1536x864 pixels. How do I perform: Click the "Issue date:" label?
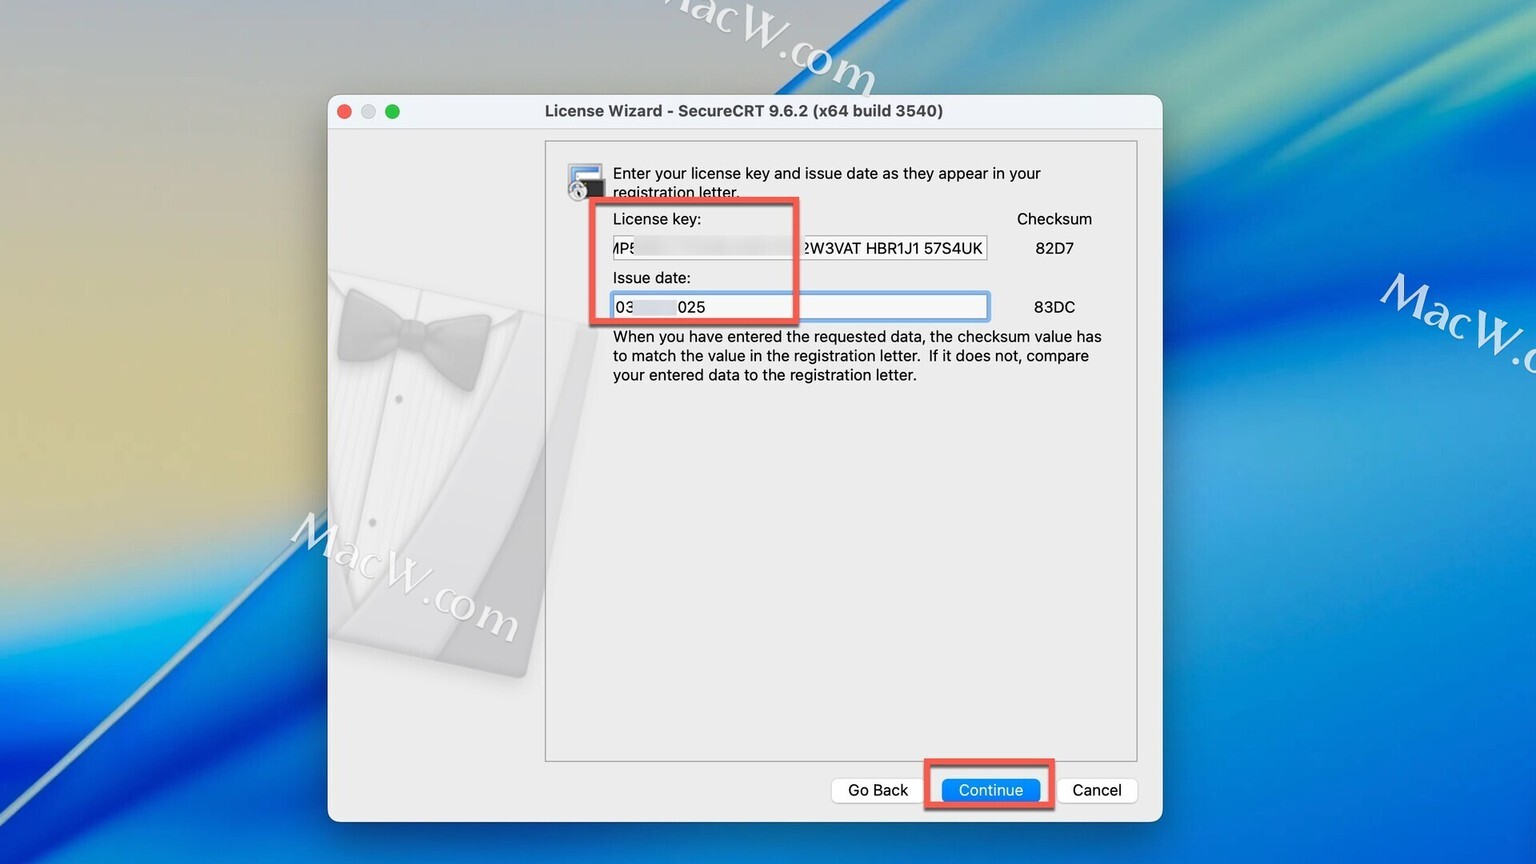coord(652,278)
